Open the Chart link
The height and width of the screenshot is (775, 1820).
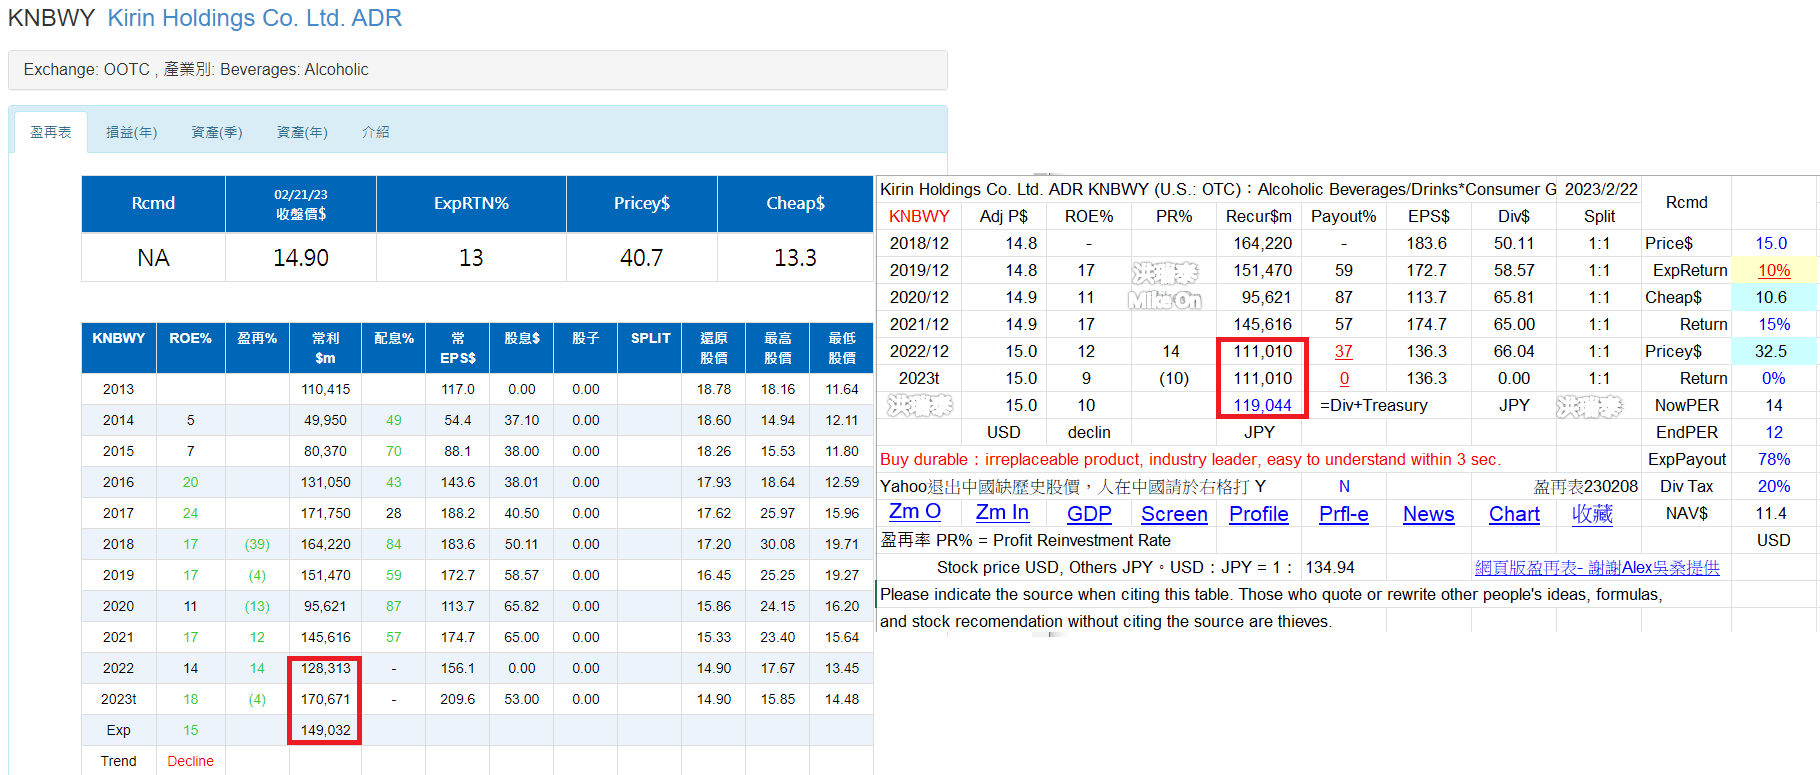[x=1514, y=513]
